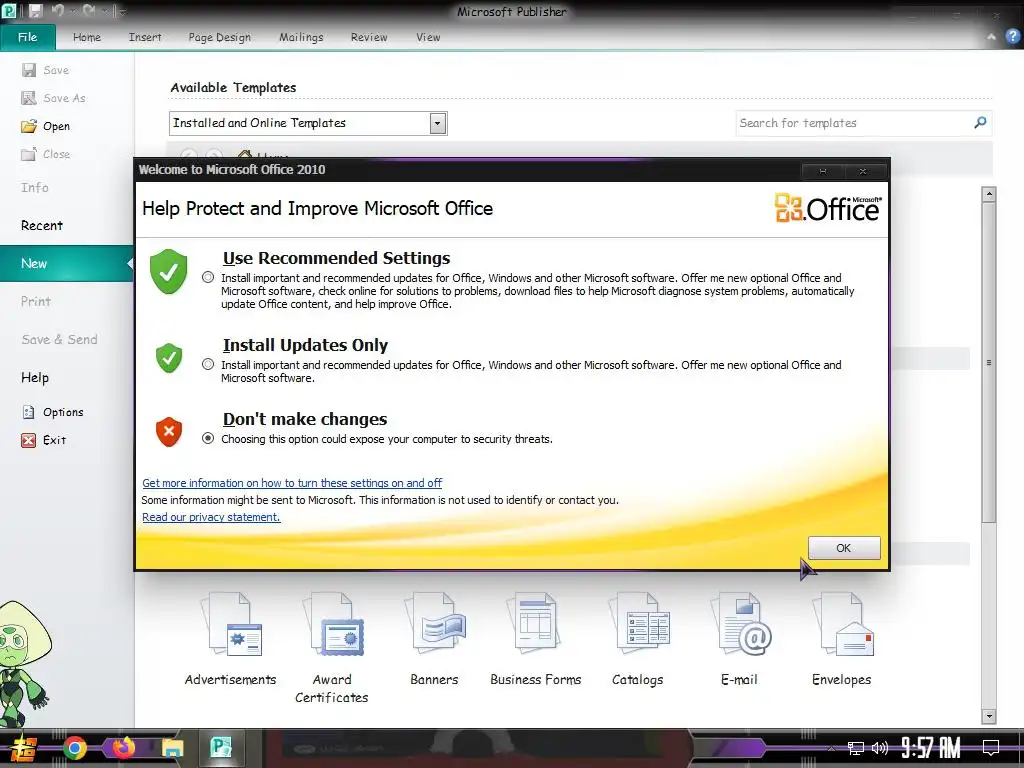Open the privacy statement link
The image size is (1024, 768).
pos(211,517)
